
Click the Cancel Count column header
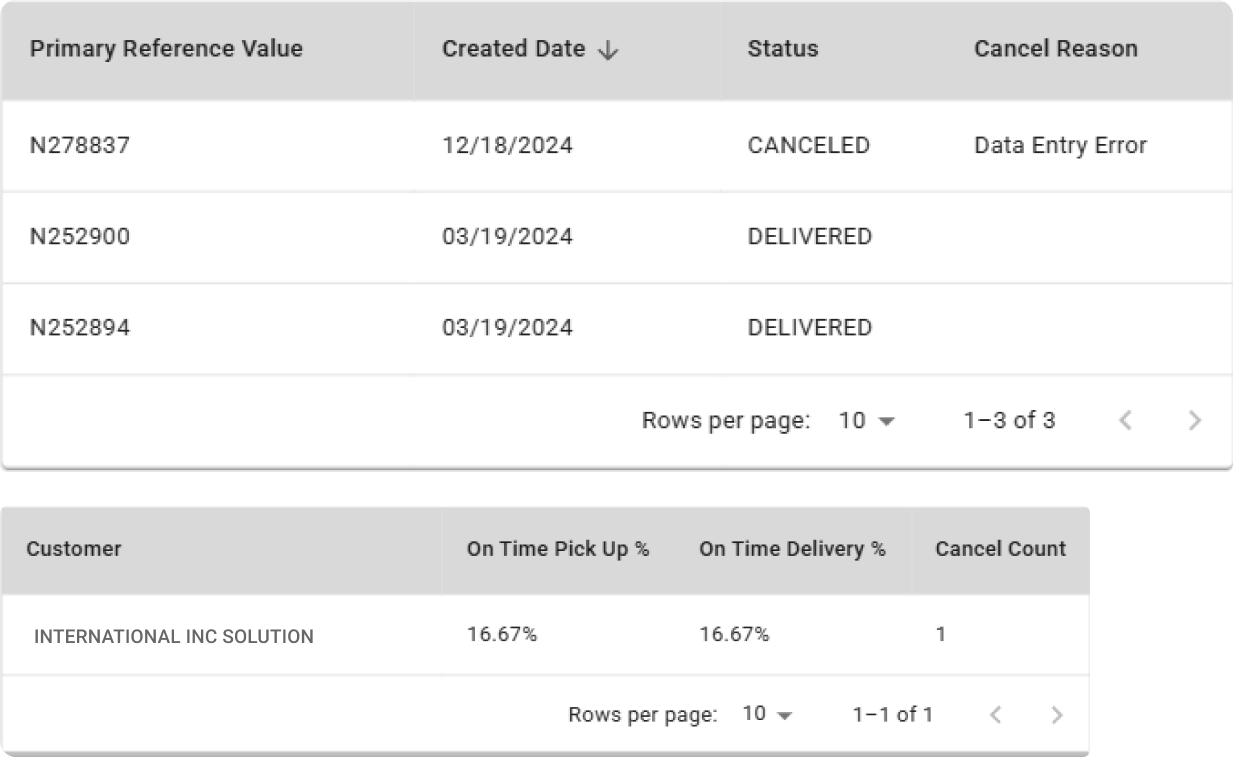[x=1000, y=549]
